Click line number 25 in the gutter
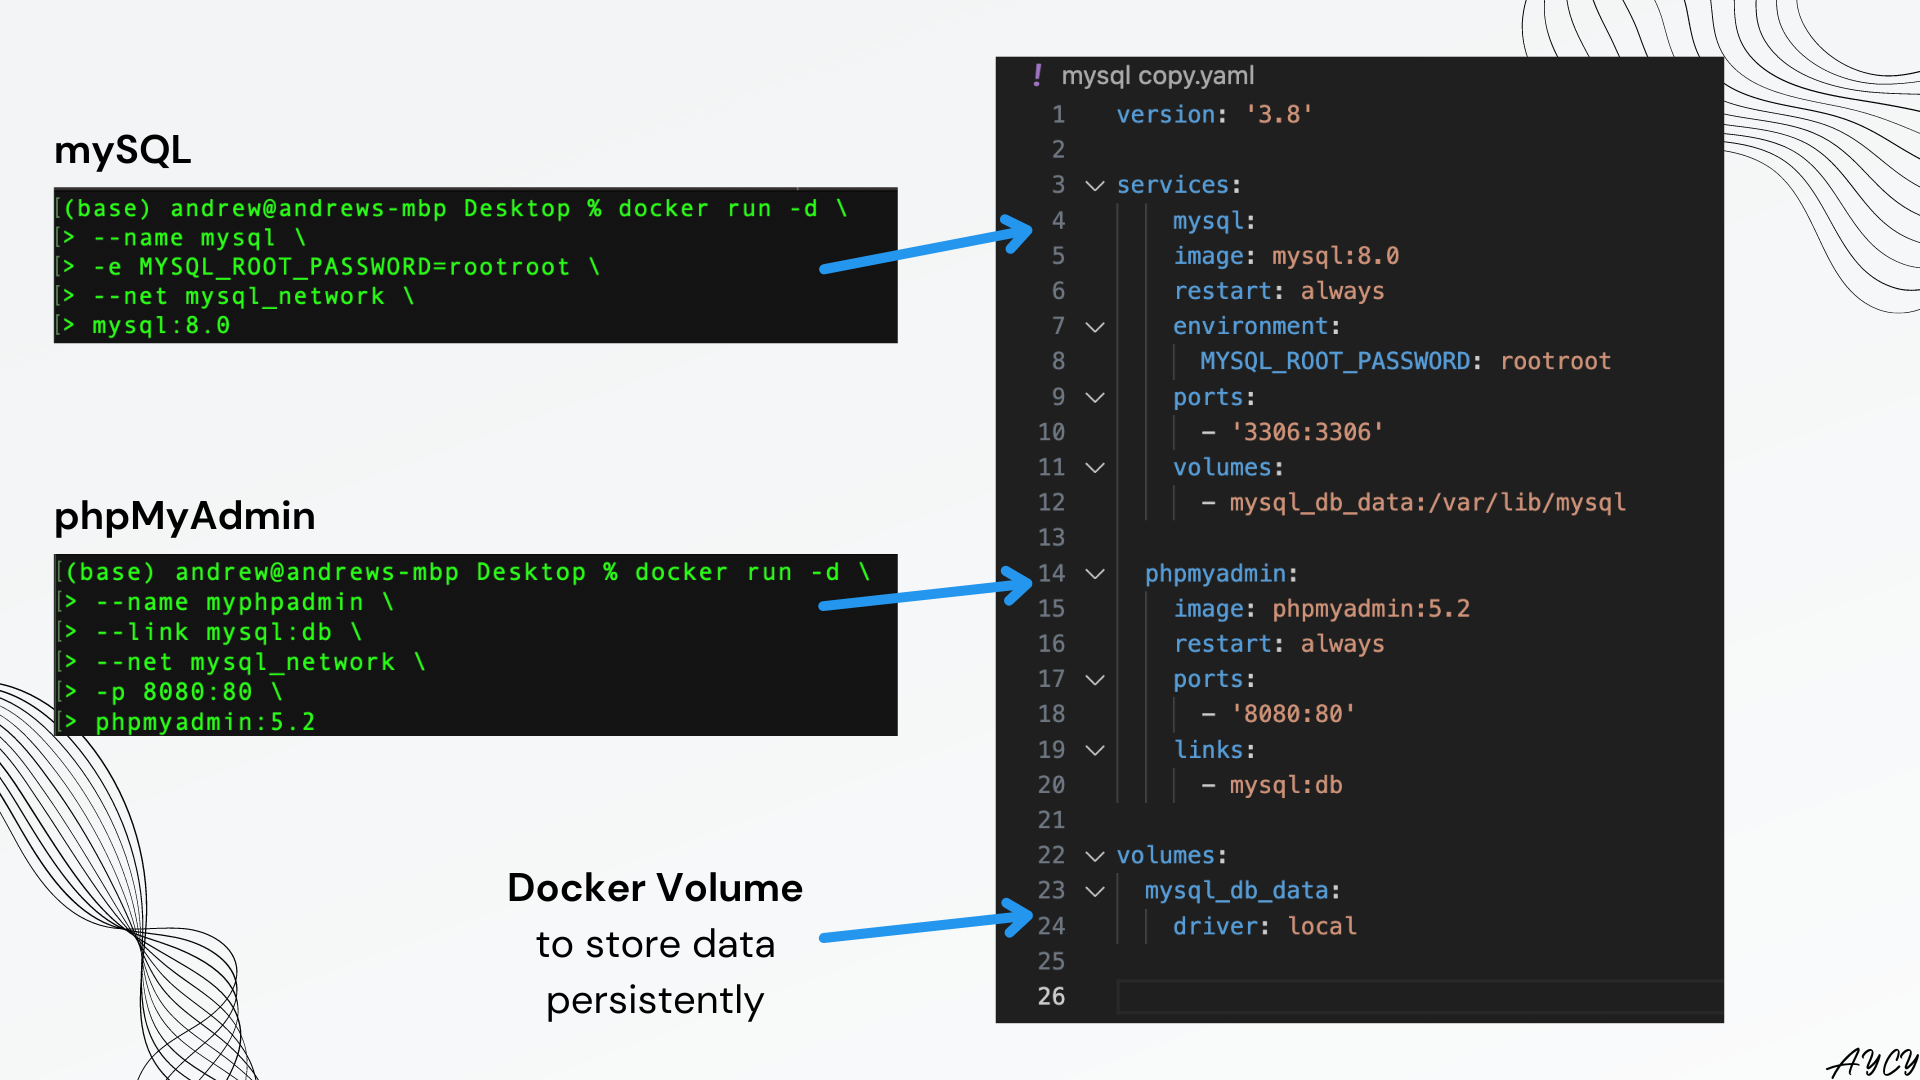1920x1080 pixels. coord(1051,961)
